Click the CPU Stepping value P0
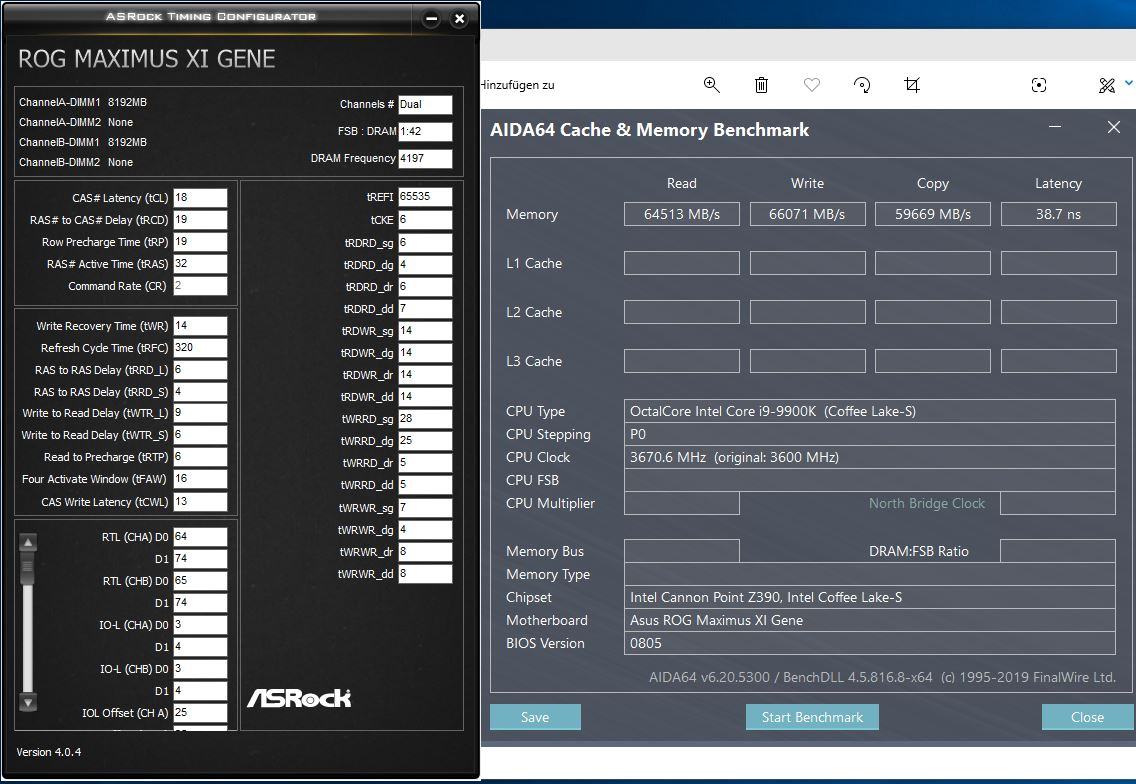 (869, 434)
